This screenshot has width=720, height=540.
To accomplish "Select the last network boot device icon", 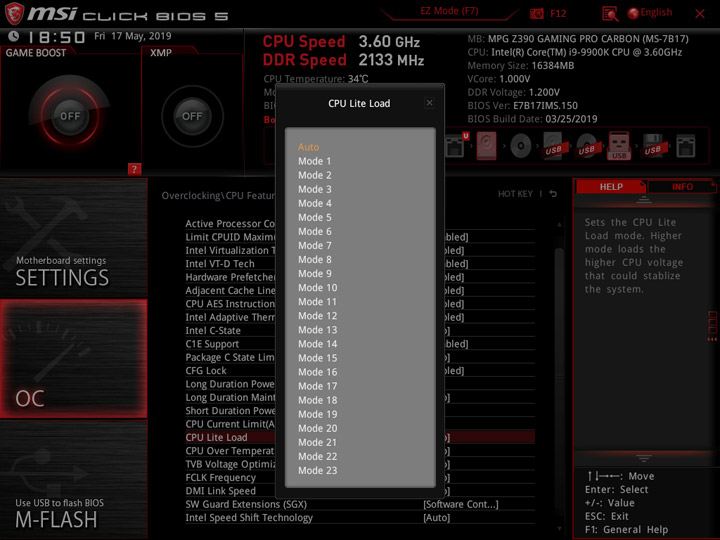I will [686, 146].
